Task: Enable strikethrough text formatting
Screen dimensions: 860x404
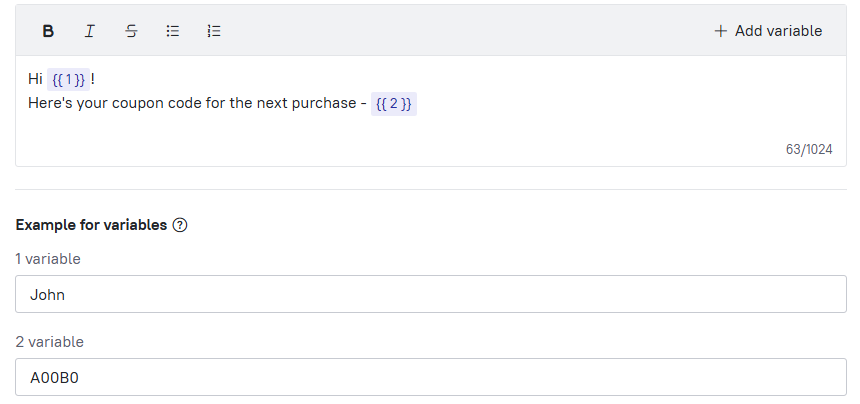Action: 131,31
